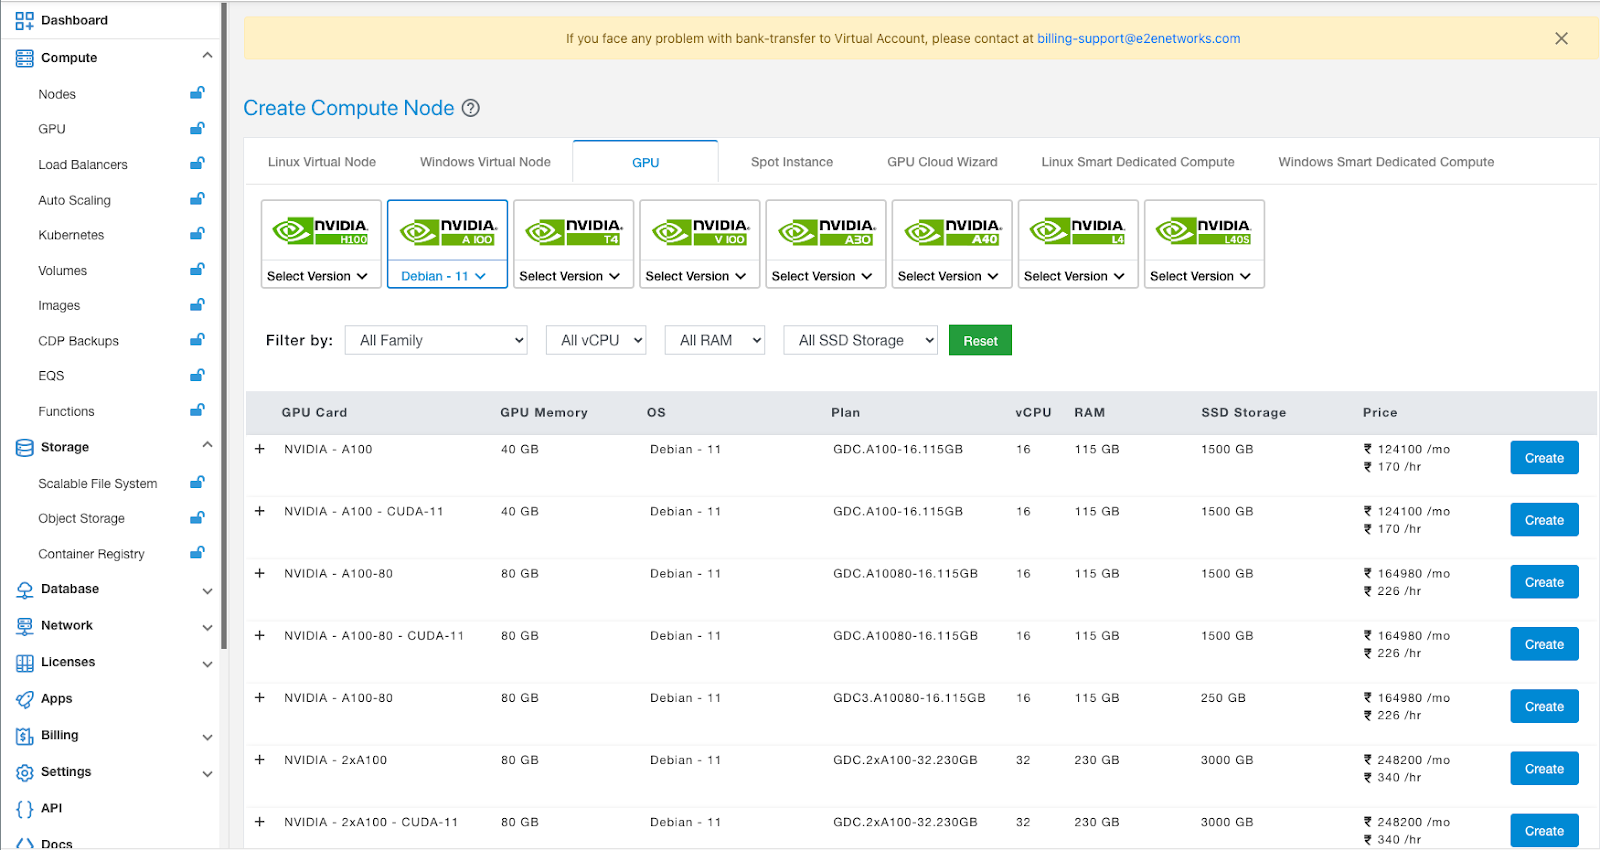Switch to GPU Cloud Wizard tab
The height and width of the screenshot is (850, 1600).
point(942,162)
